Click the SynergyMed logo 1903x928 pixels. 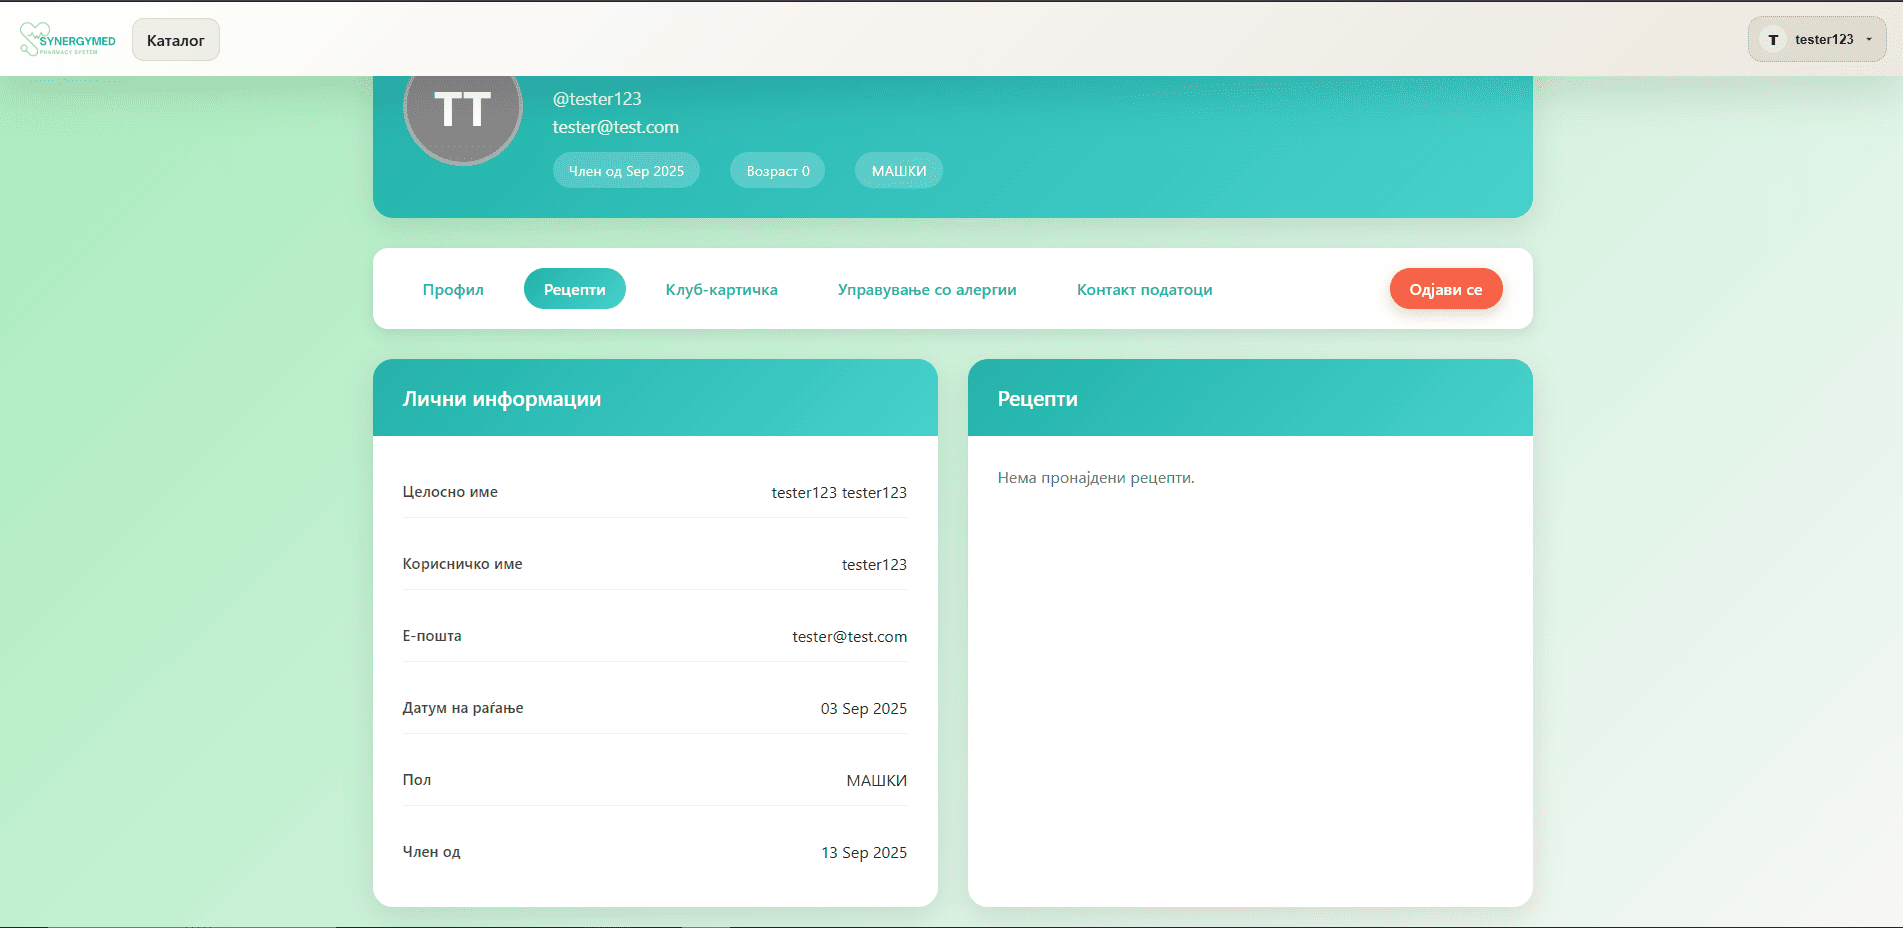pyautogui.click(x=68, y=40)
